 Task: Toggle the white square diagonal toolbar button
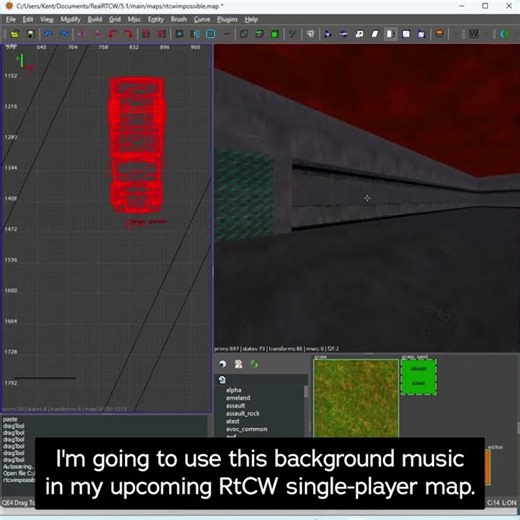tap(406, 34)
